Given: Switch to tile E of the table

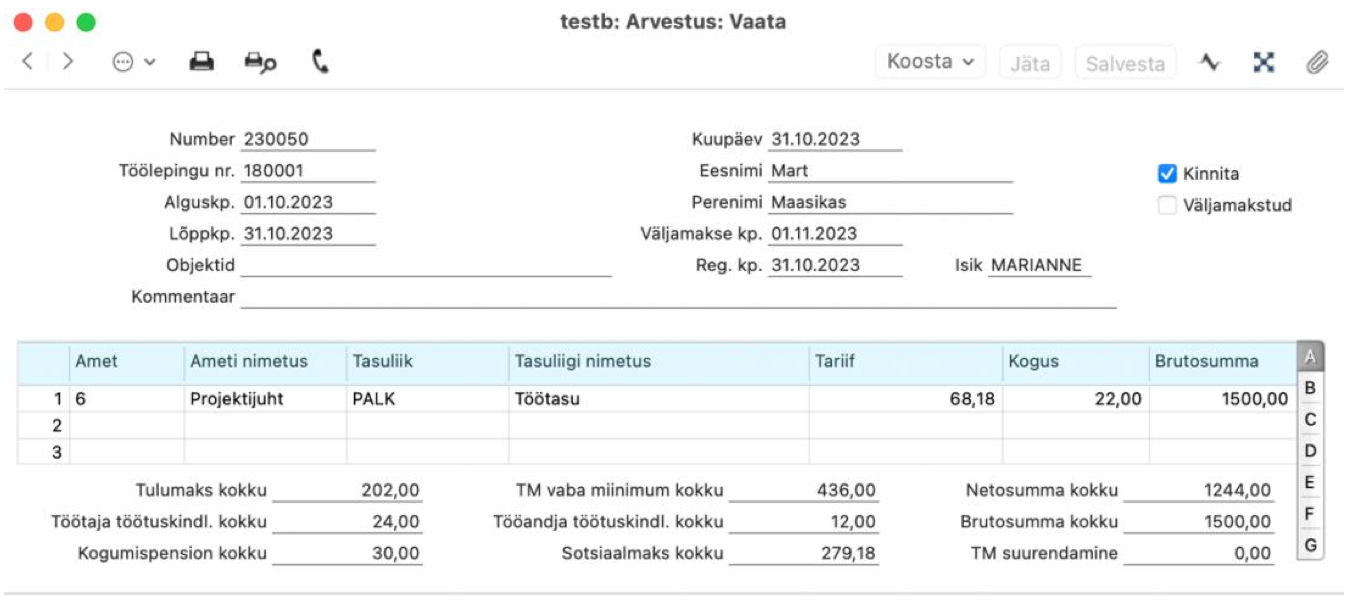Looking at the screenshot, I should pos(1310,483).
